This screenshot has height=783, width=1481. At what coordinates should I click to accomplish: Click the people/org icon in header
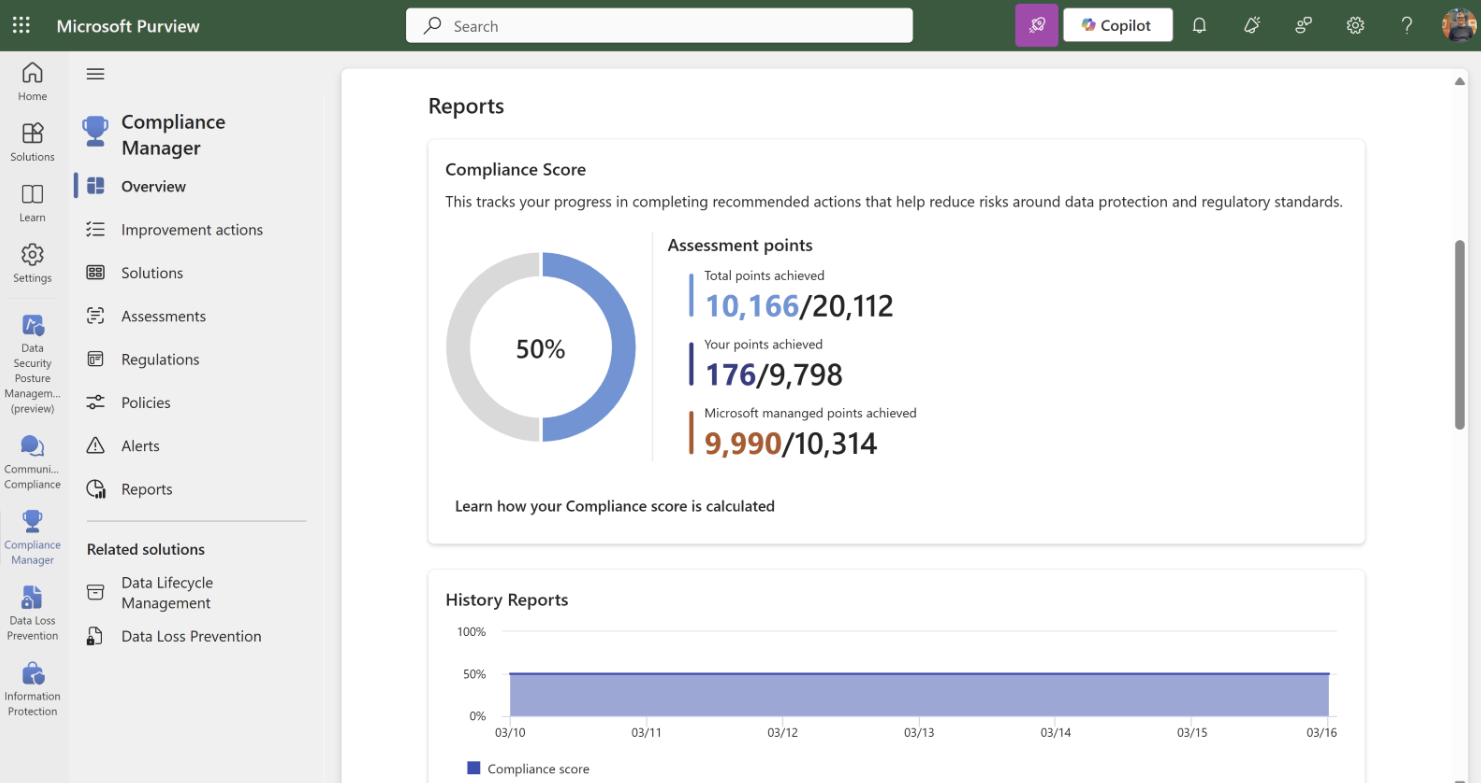[1303, 26]
